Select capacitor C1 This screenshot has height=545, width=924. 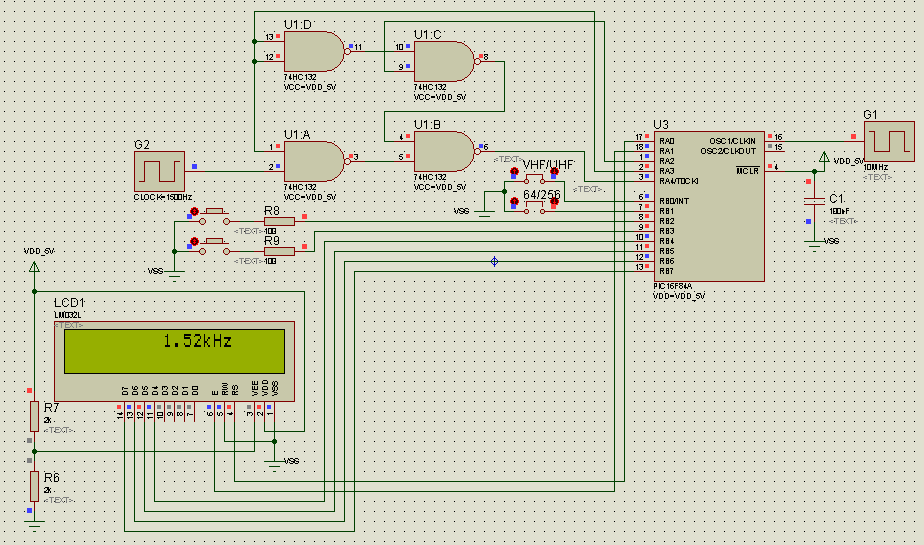(814, 202)
